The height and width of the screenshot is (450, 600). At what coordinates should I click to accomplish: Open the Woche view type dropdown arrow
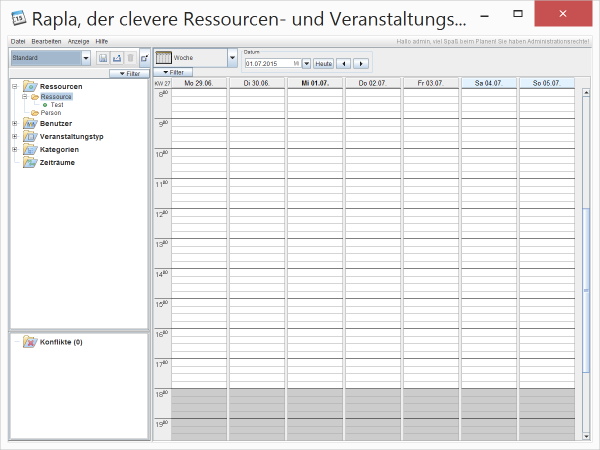click(232, 58)
